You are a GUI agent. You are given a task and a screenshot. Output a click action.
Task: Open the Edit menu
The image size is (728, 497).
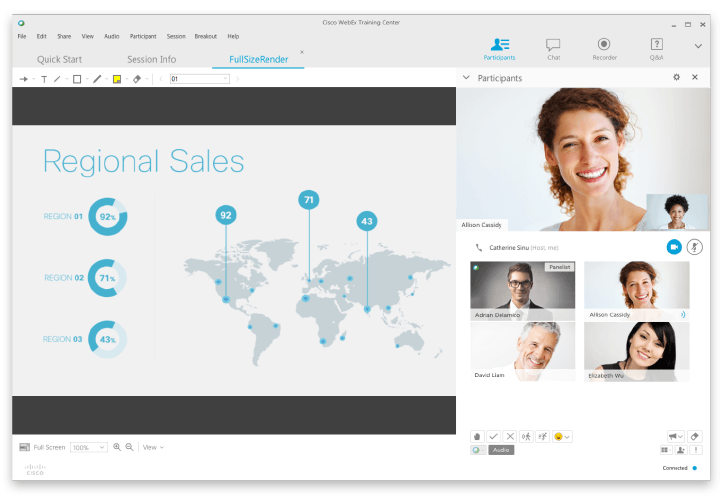click(41, 36)
